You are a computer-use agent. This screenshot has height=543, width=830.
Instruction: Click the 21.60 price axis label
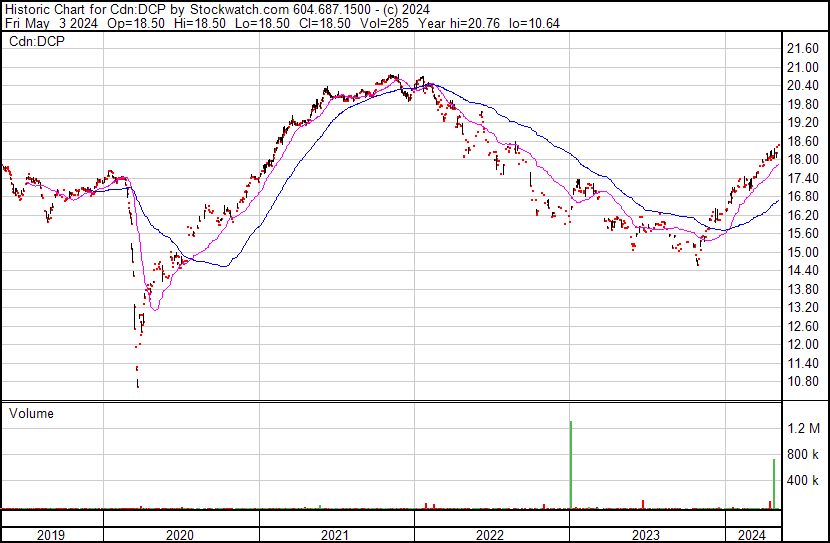[x=805, y=49]
